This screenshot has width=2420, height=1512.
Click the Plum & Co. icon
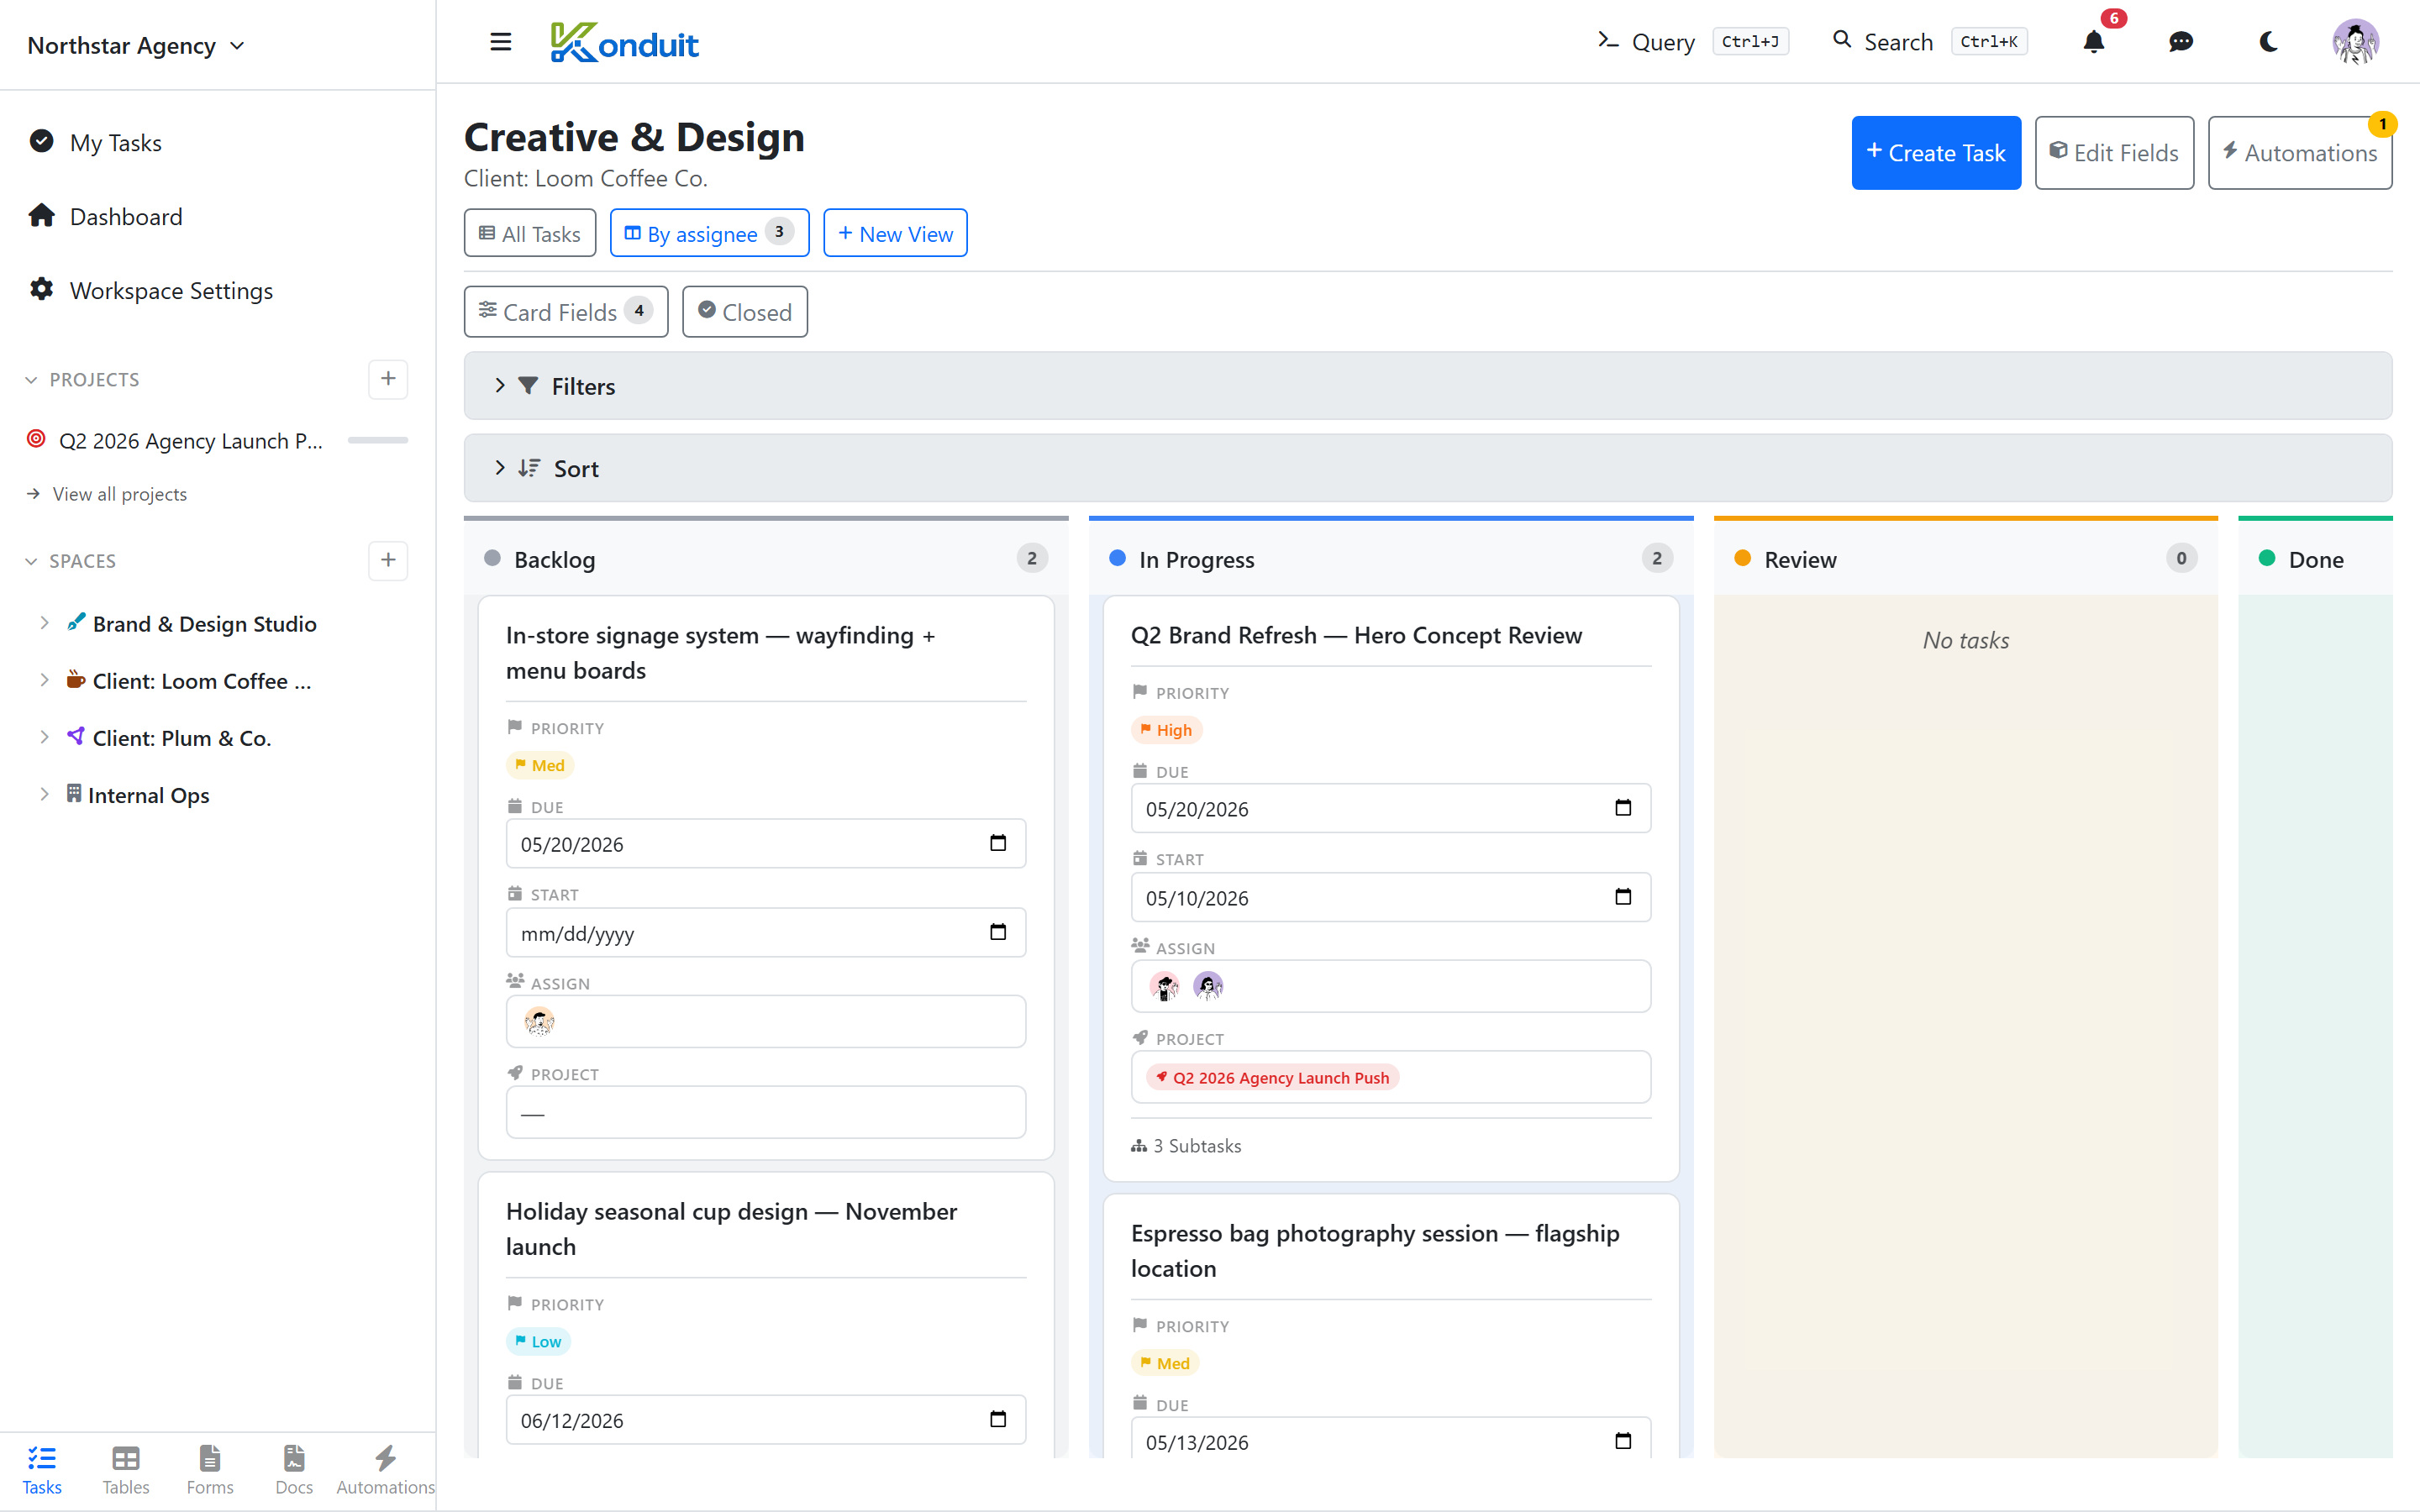pos(75,736)
